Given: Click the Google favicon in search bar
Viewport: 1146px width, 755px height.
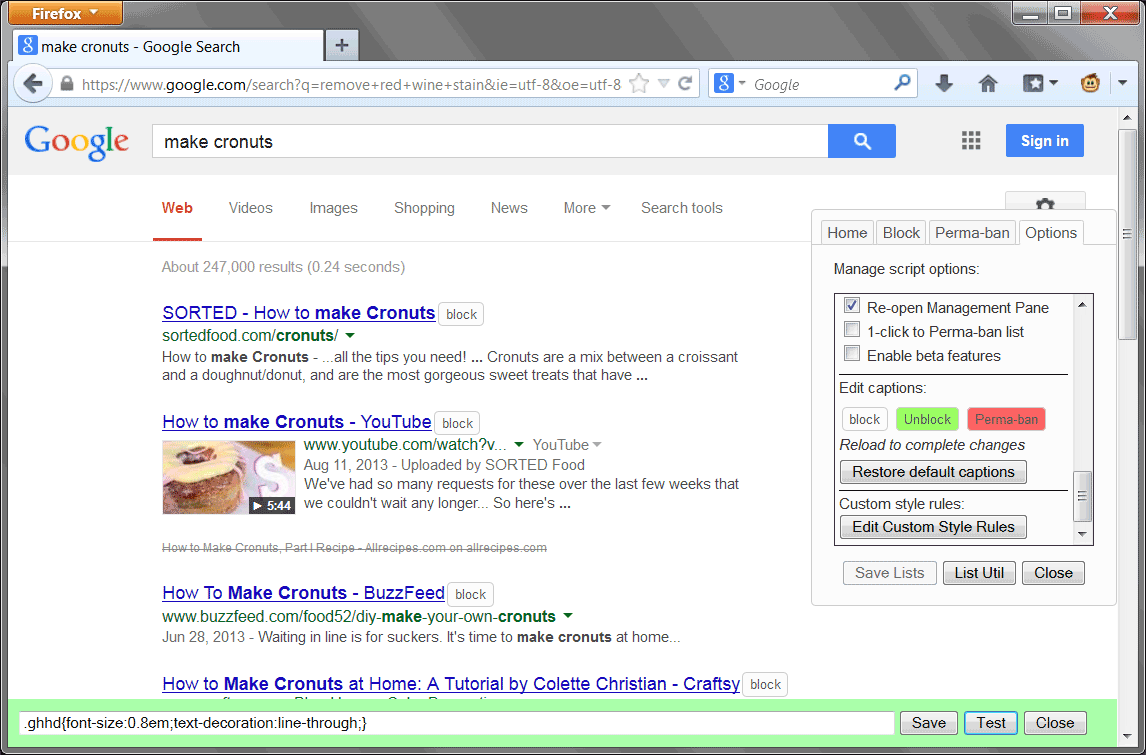Looking at the screenshot, I should pos(724,83).
